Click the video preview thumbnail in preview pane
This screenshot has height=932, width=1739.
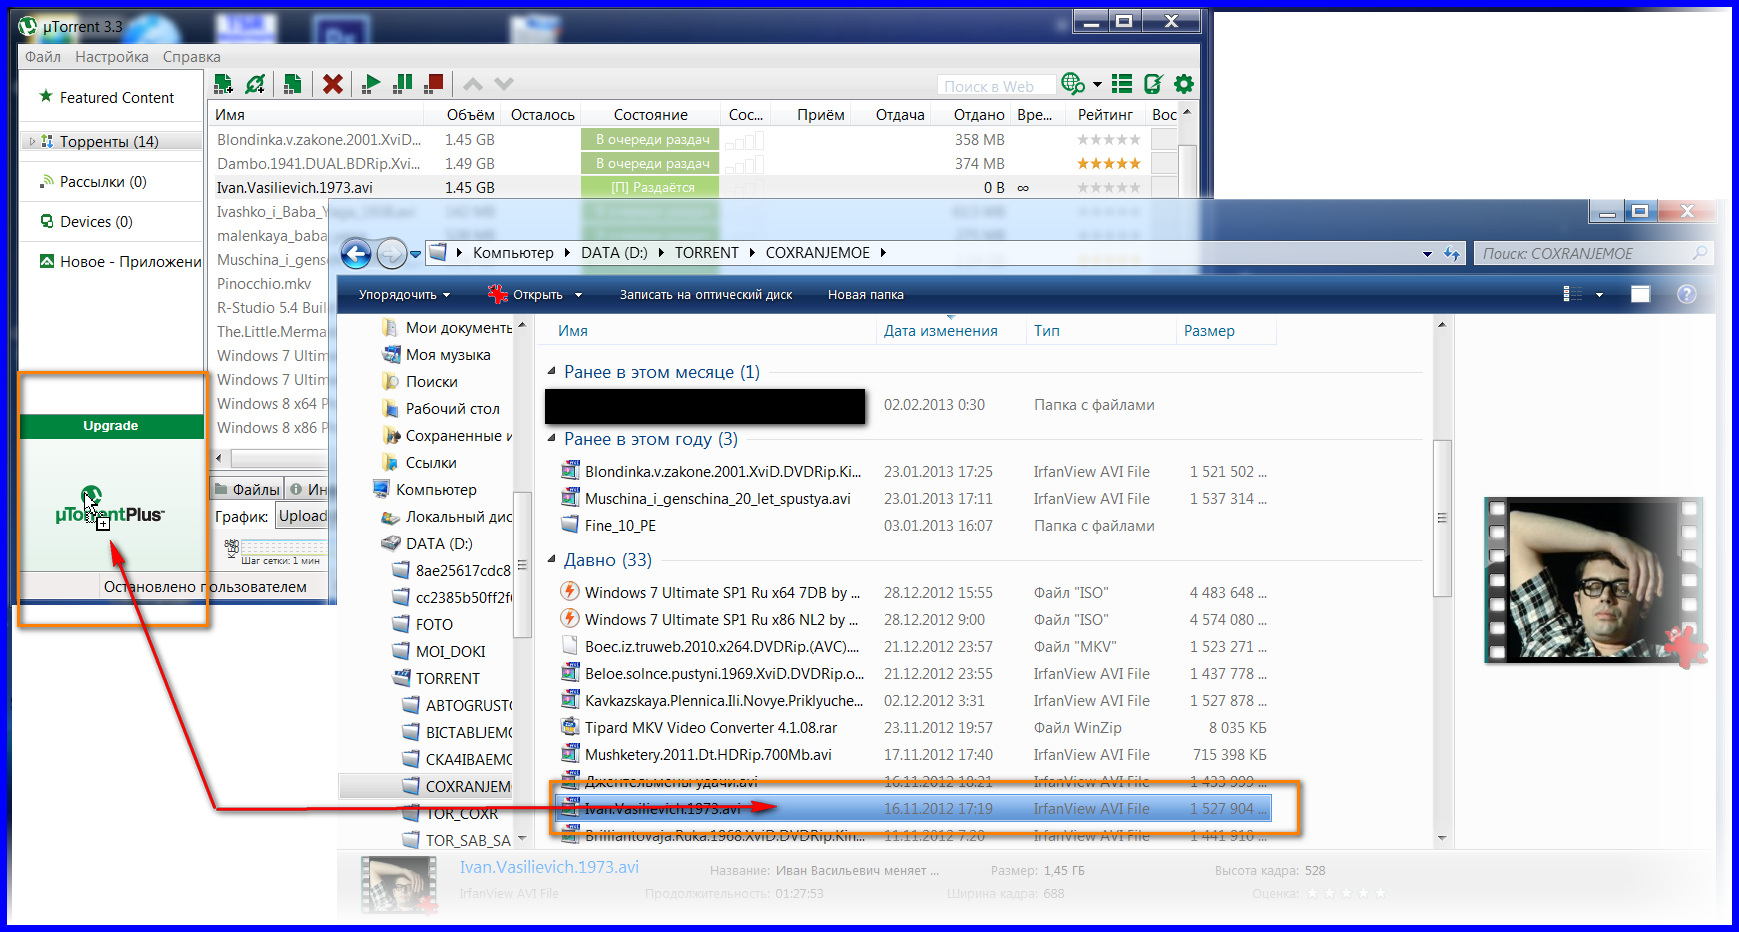click(x=1594, y=581)
